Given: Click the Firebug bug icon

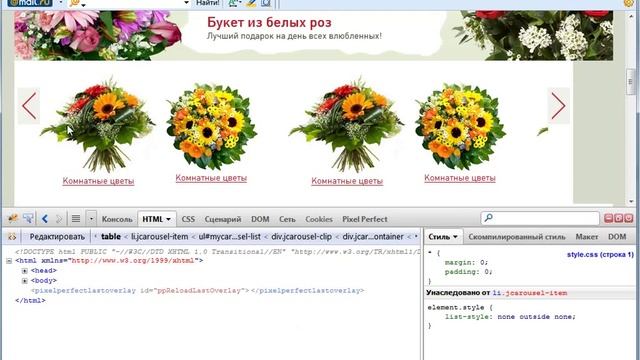Looking at the screenshot, I should click(x=13, y=219).
